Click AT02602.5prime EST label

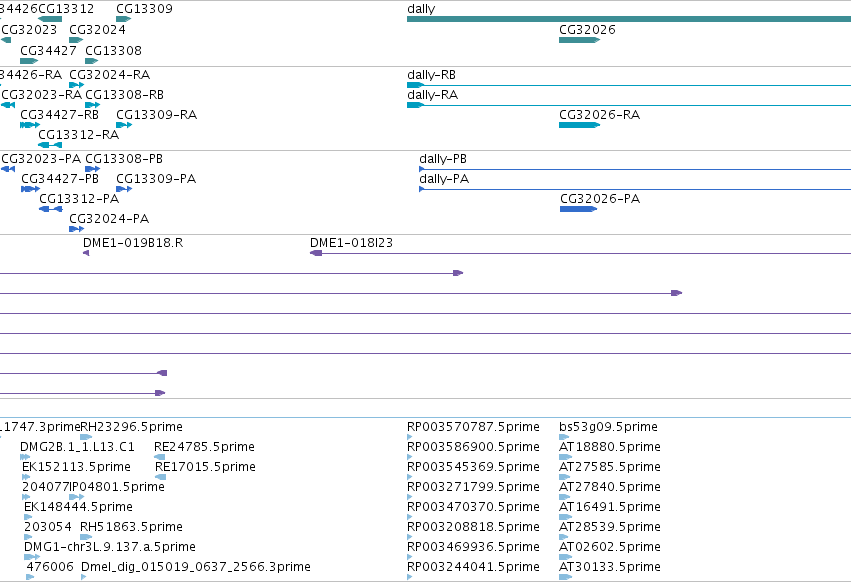[x=610, y=547]
